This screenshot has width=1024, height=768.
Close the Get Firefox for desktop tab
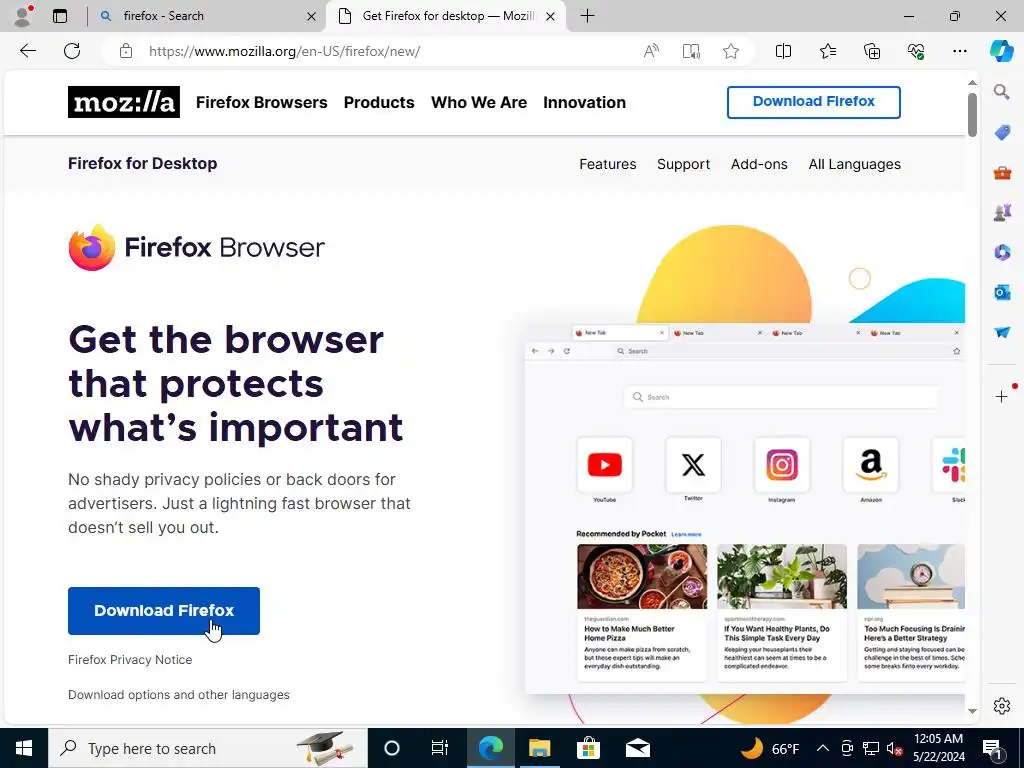point(551,16)
